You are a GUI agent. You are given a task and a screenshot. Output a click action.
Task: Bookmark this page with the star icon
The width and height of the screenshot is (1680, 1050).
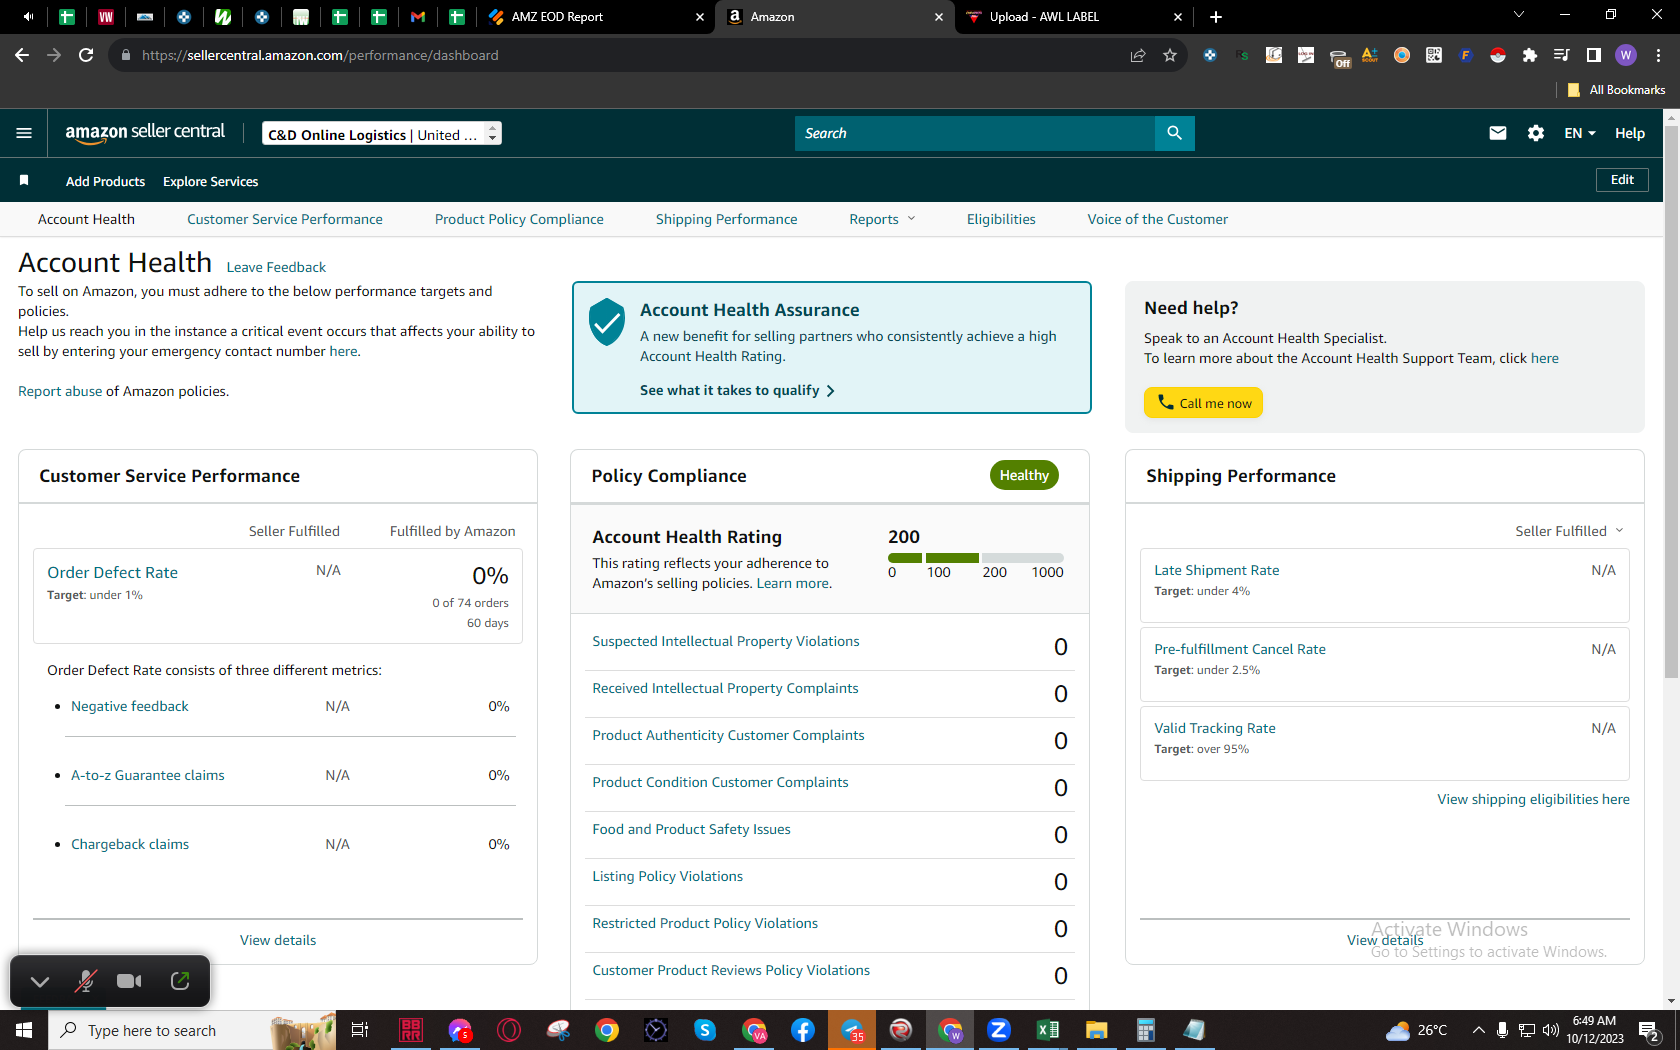[1170, 55]
